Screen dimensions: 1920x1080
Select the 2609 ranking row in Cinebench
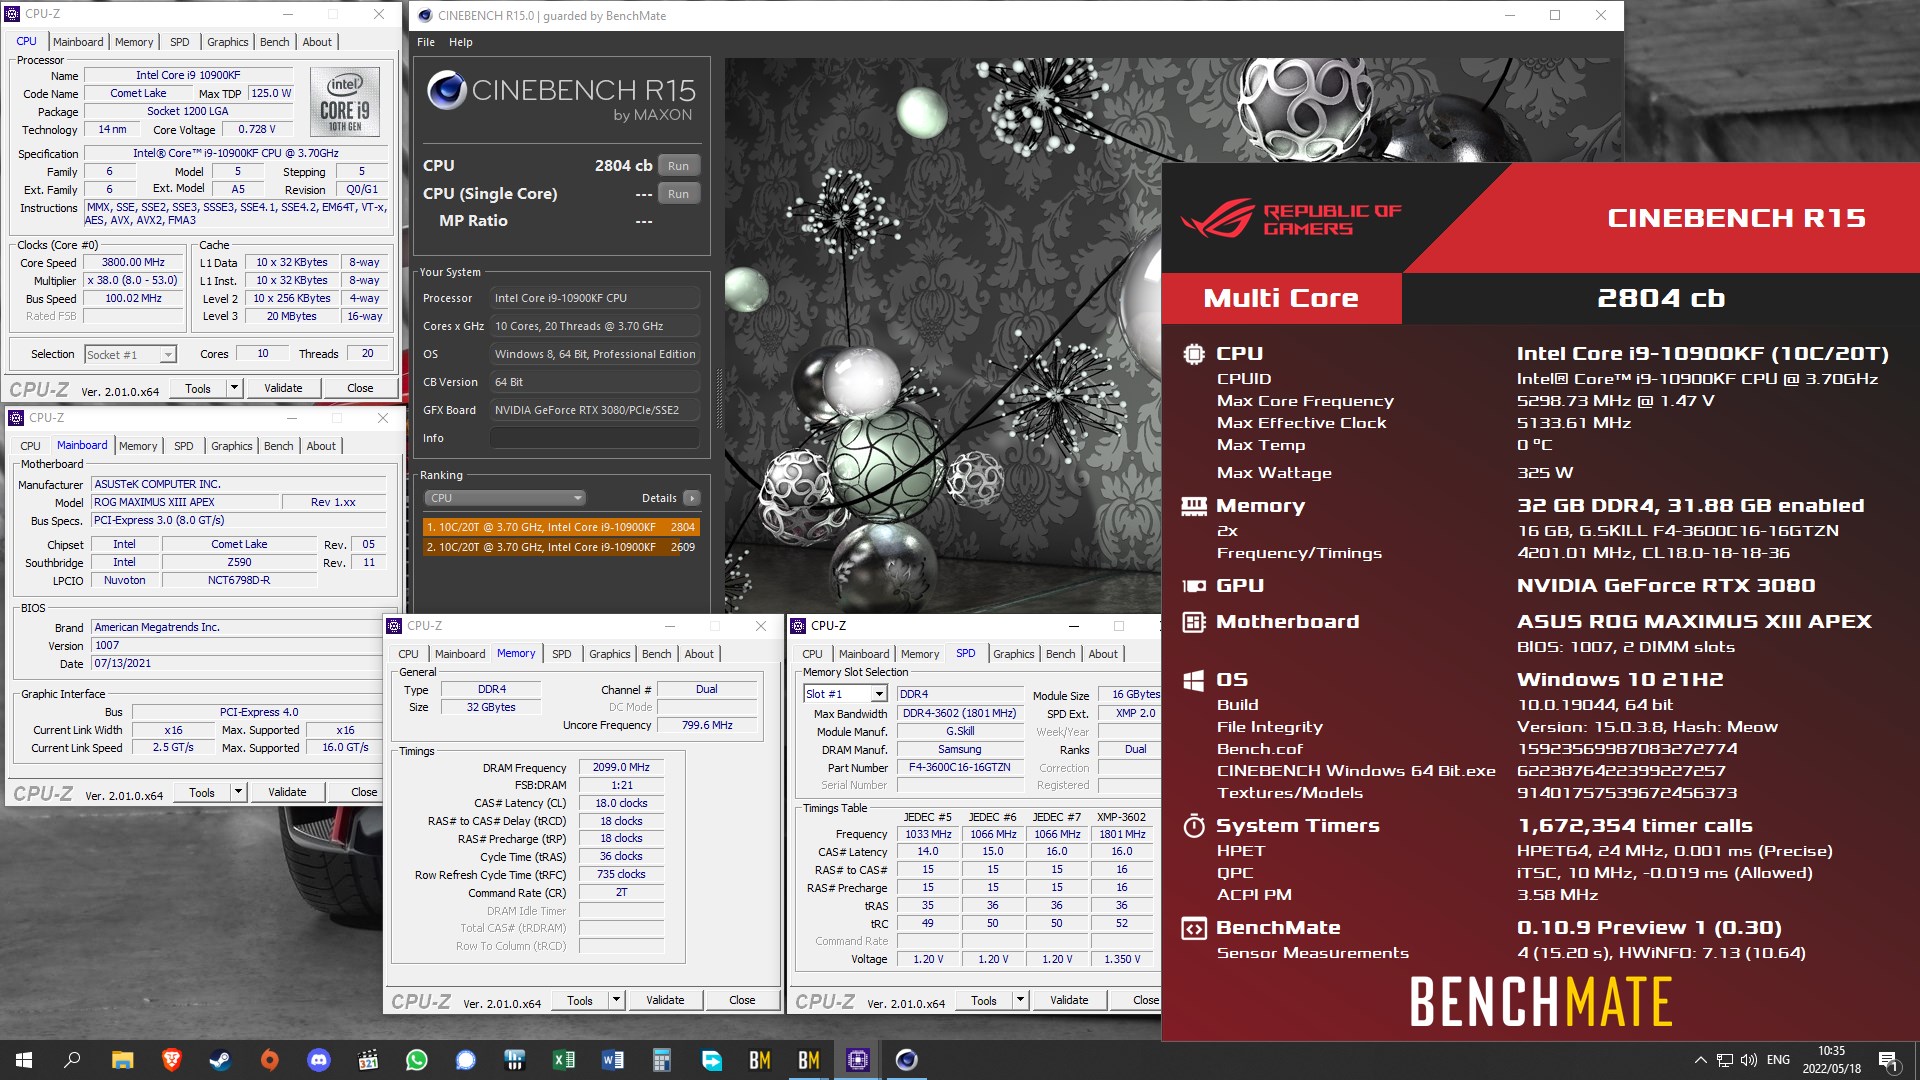[560, 547]
